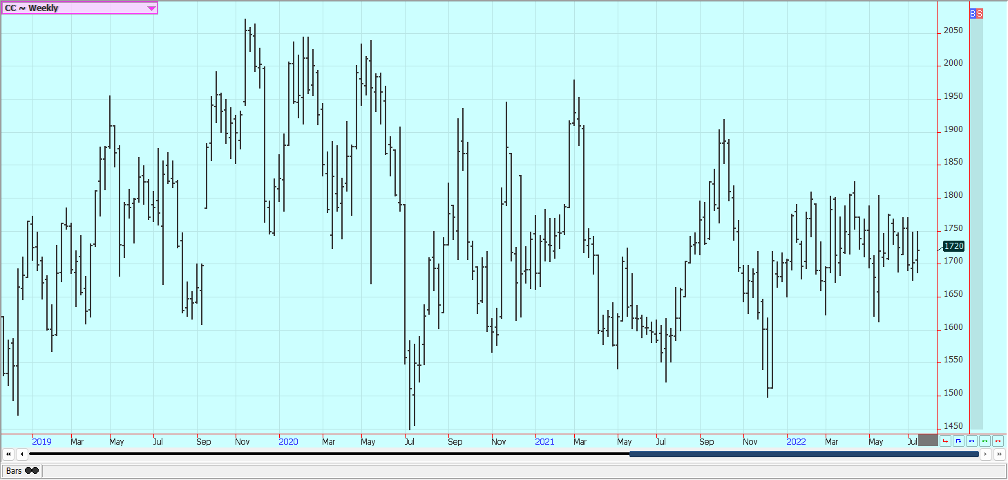Viewport: 1008px width, 480px height.
Task: Step chart back with single left arrow
Action: 22,454
